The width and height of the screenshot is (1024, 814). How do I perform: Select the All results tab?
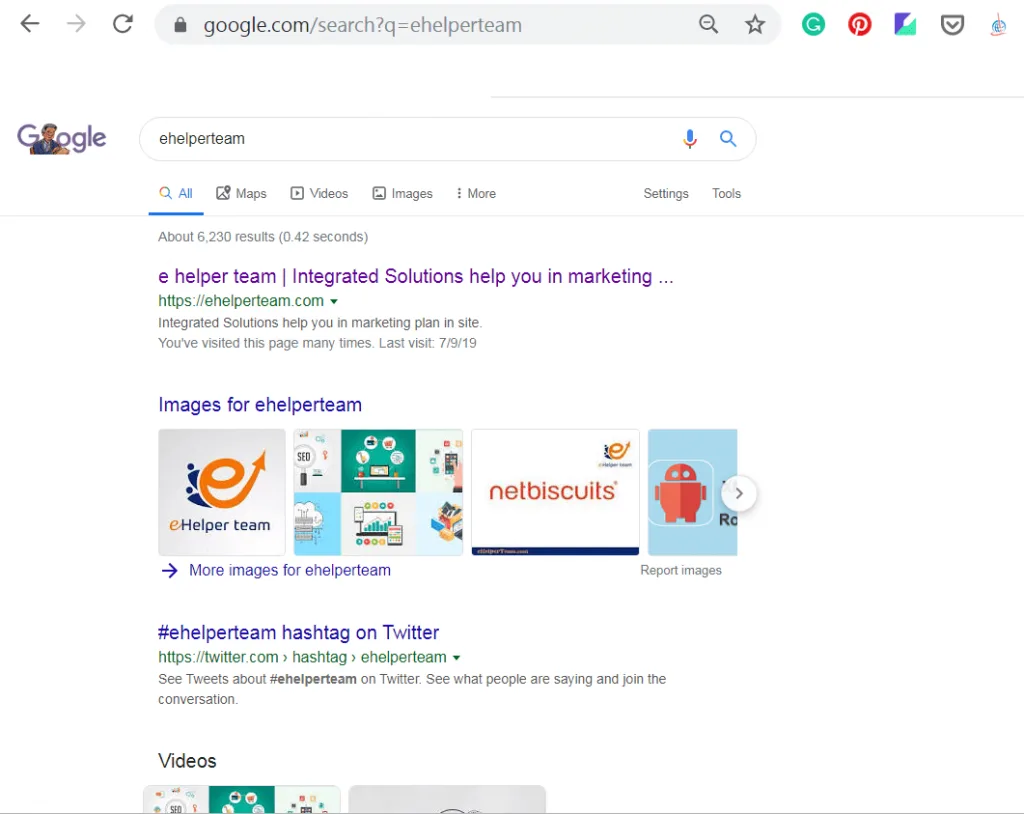pos(176,193)
